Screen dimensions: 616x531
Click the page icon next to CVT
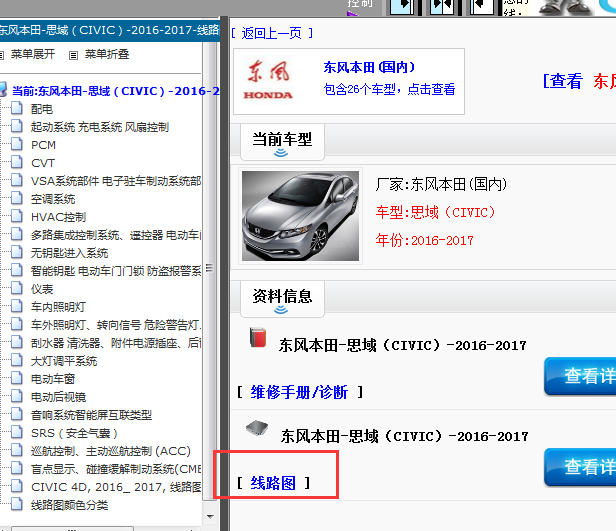[x=16, y=162]
